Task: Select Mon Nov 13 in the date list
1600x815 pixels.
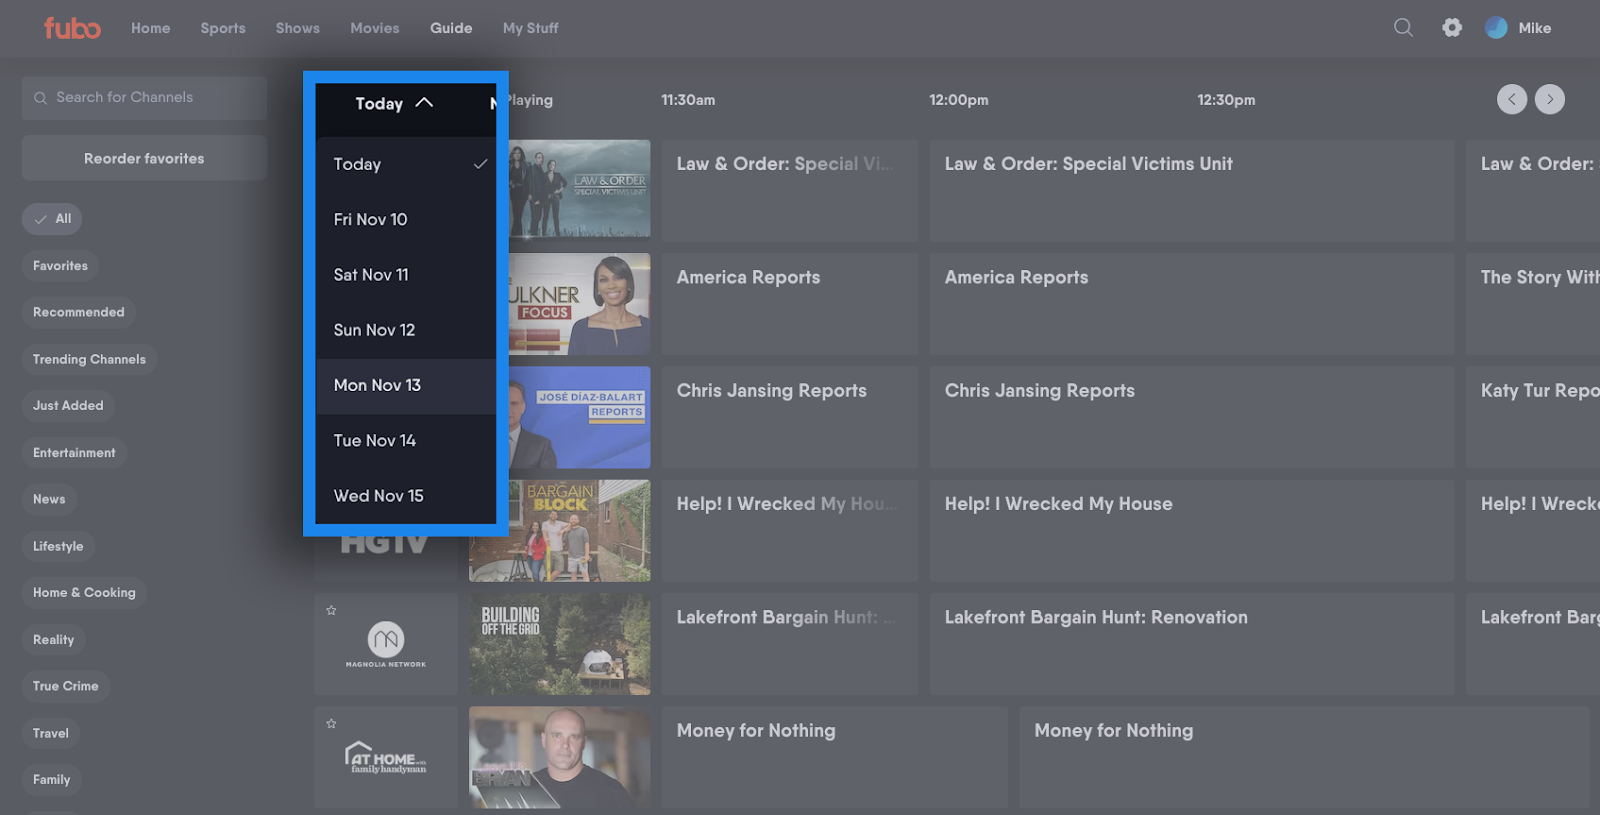Action: [x=406, y=385]
